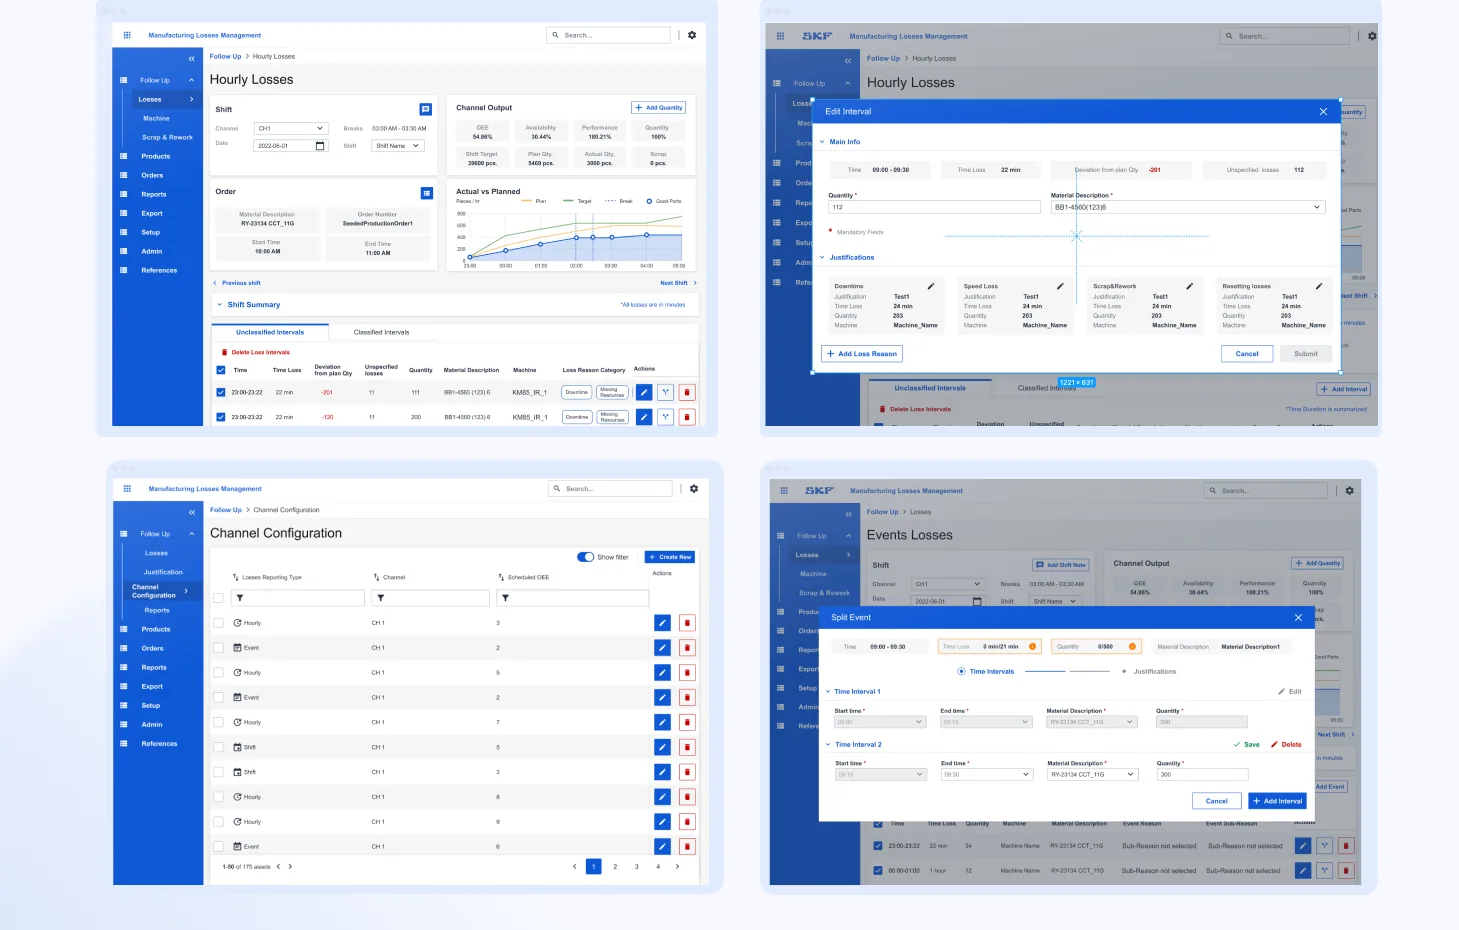Tick the select-all checkbox in the Channel Configuration filter row

[218, 598]
